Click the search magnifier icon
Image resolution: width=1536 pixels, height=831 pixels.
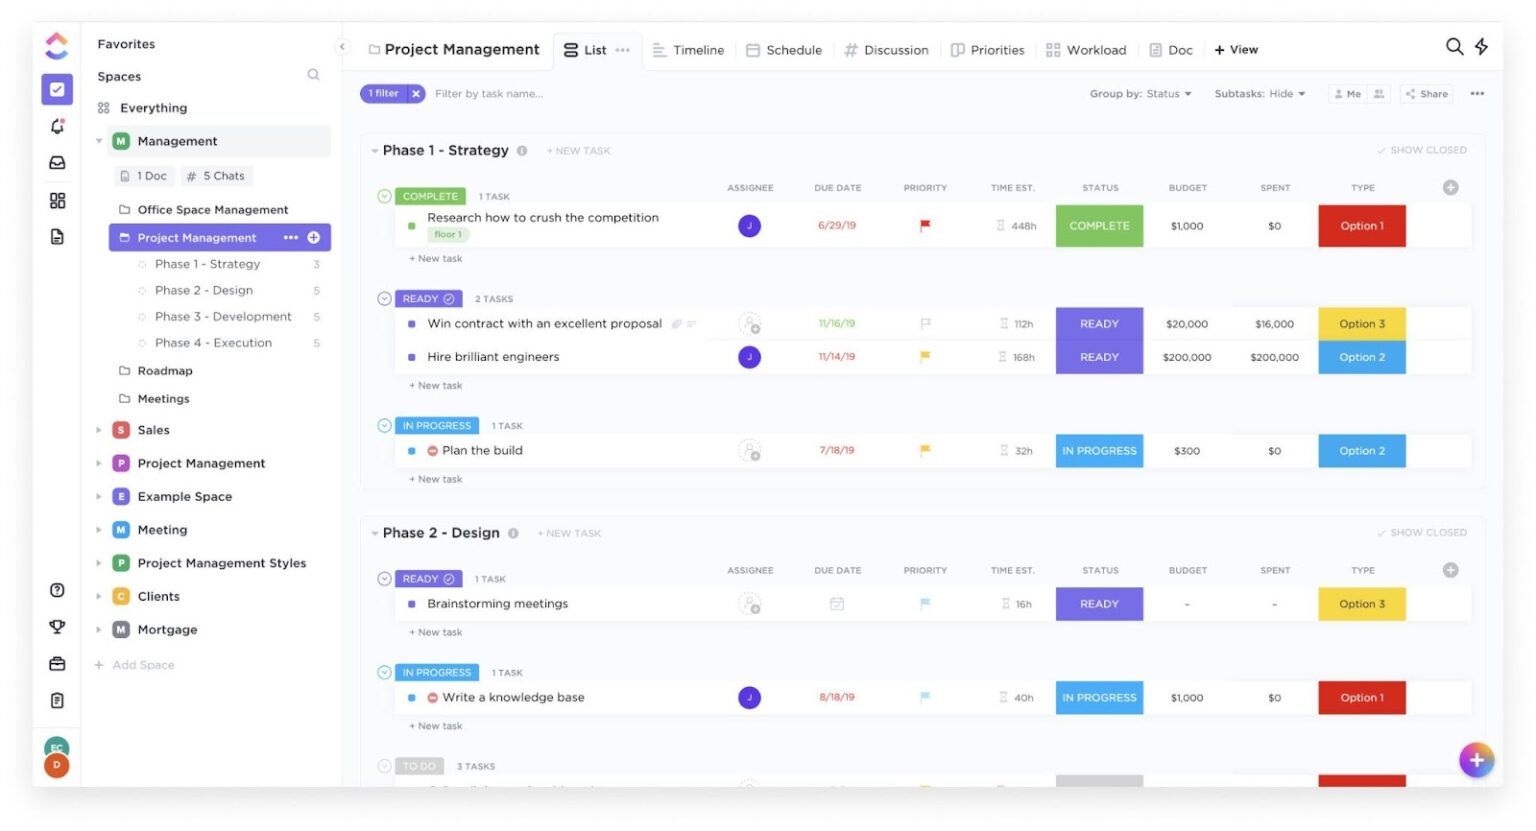1454,47
